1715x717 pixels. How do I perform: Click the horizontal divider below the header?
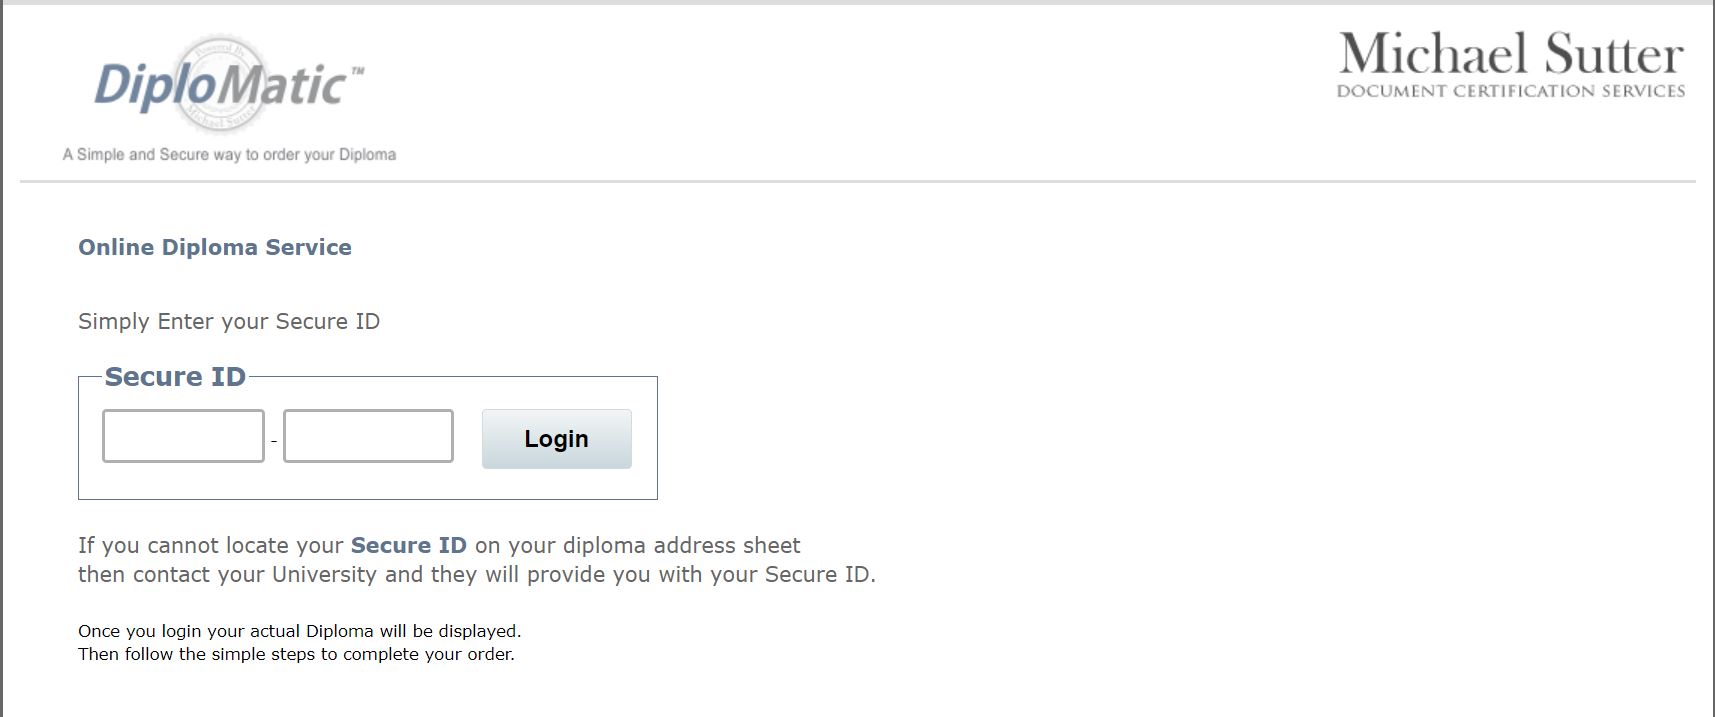coord(858,181)
